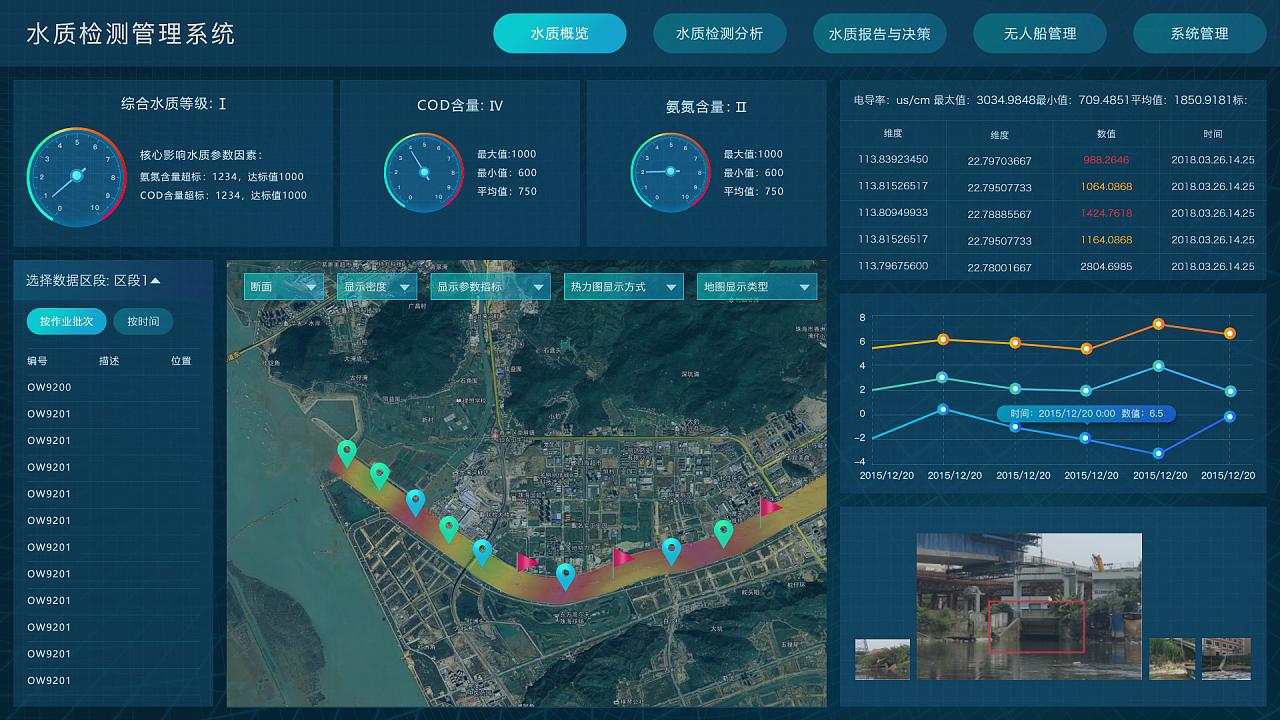Expand the 热力图显示方式 dropdown
The width and height of the screenshot is (1280, 720).
click(x=623, y=286)
